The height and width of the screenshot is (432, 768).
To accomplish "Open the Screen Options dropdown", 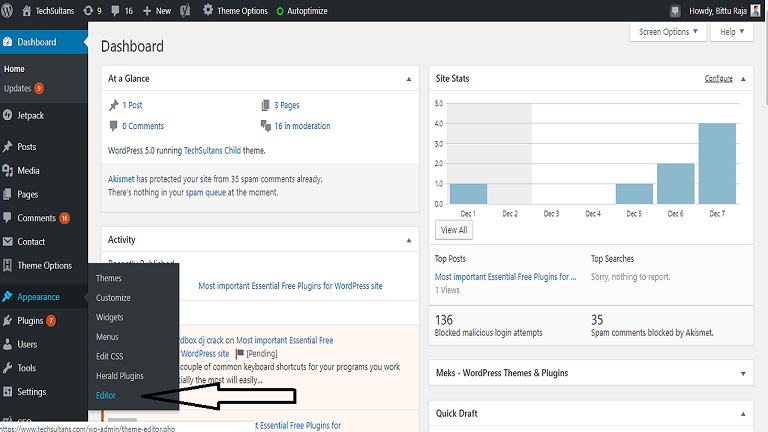I will tap(668, 32).
